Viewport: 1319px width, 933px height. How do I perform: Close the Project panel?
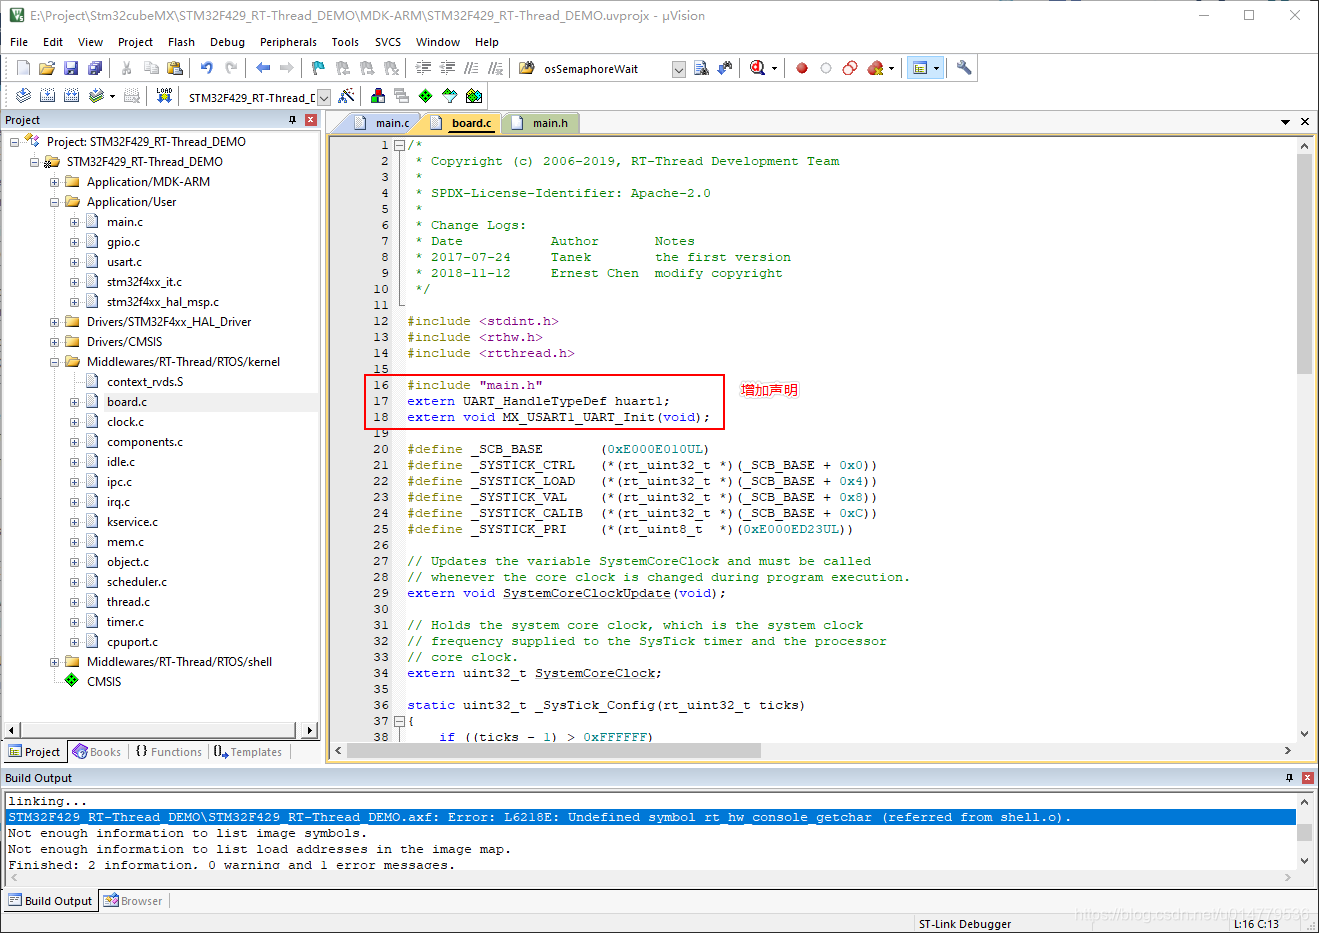[x=311, y=120]
